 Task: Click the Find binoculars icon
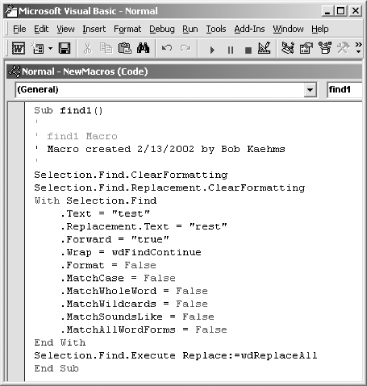(x=143, y=49)
